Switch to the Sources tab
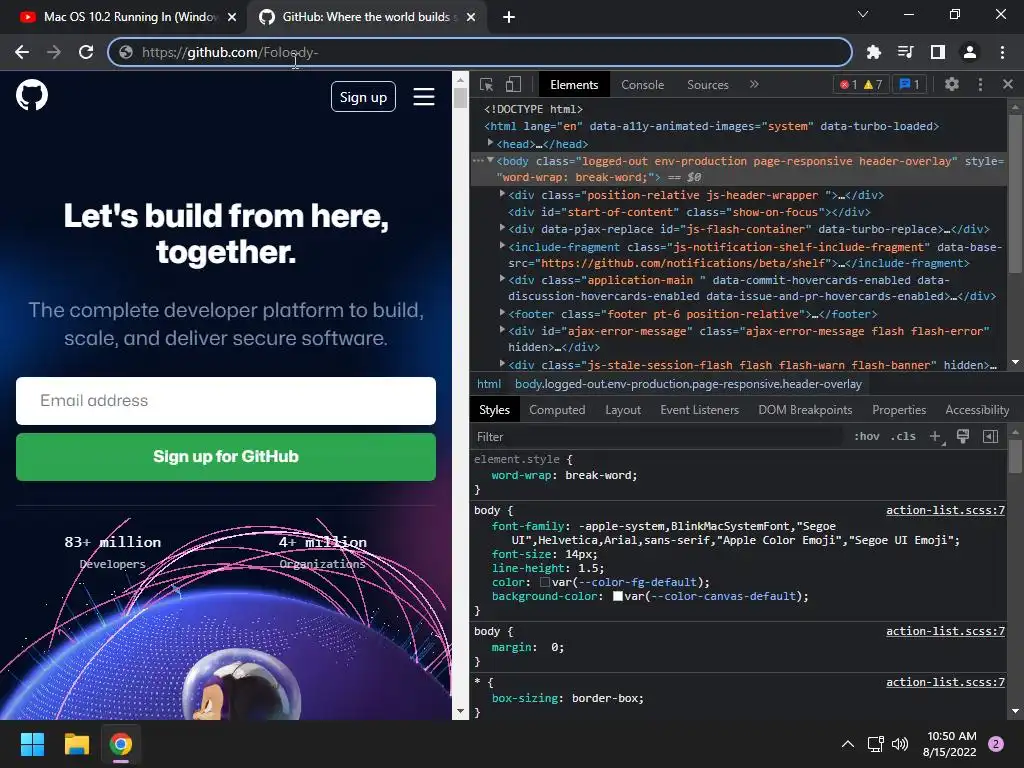 tap(707, 85)
